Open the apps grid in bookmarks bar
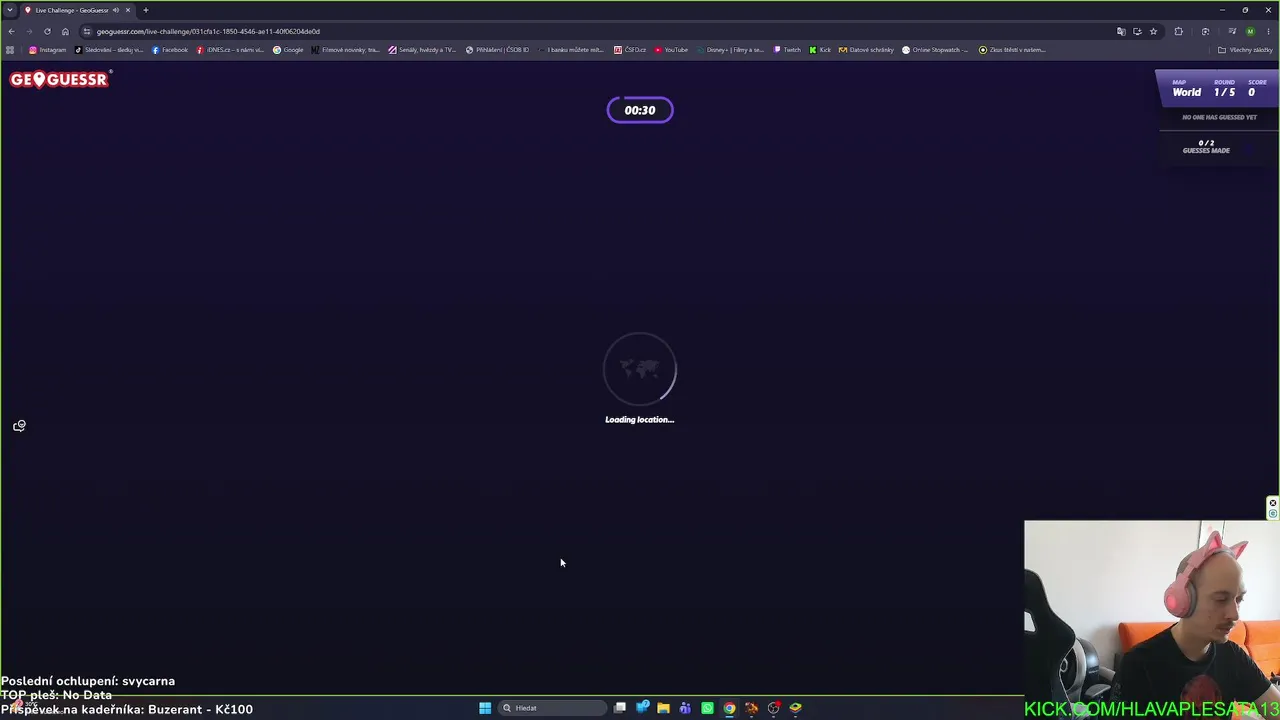Image resolution: width=1280 pixels, height=720 pixels. tap(10, 50)
